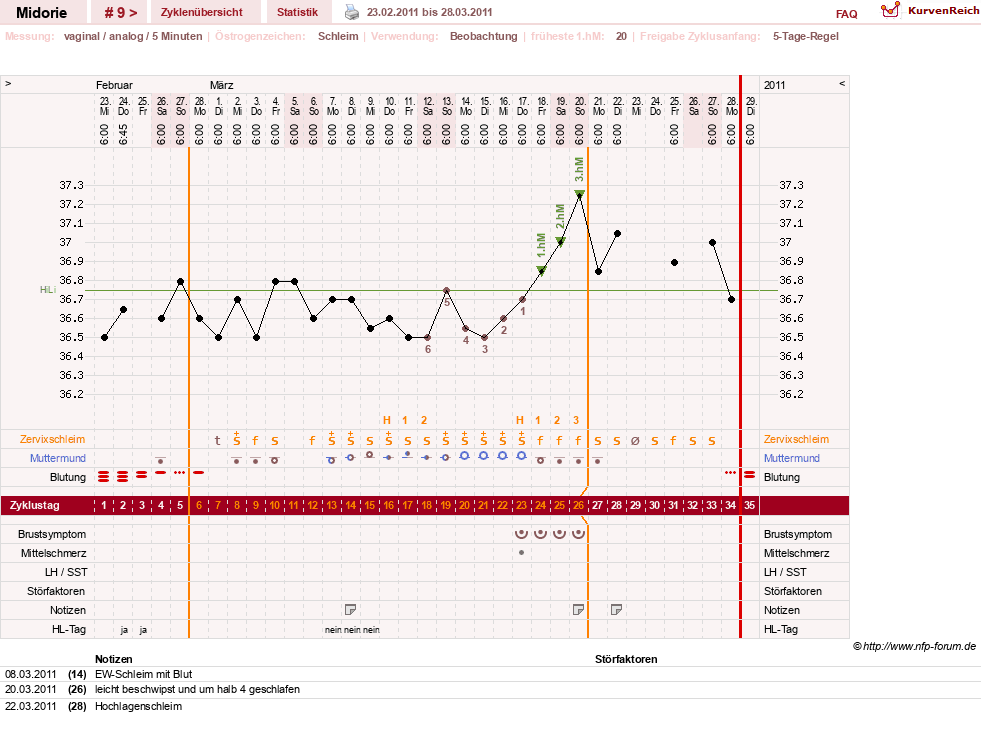Click the date range '23.02.2011 bis 28.03.2011'

429,12
